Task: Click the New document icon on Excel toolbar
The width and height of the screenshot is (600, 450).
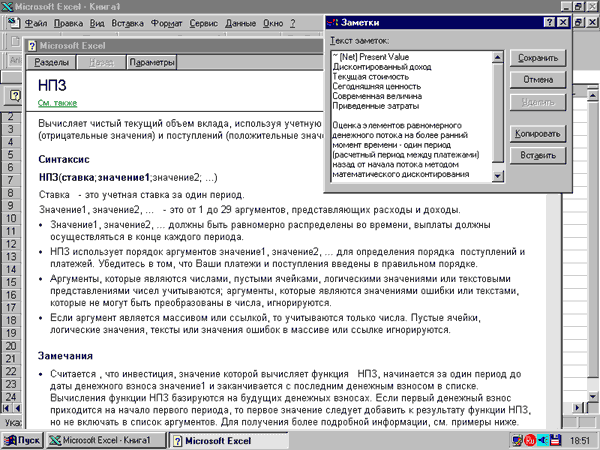Action: click(15, 41)
